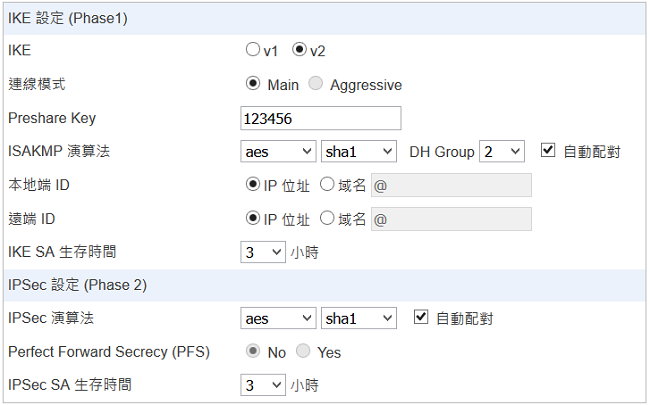Viewport: 650px width, 405px height.
Task: Click the Preshare Key input field
Action: pos(321,118)
